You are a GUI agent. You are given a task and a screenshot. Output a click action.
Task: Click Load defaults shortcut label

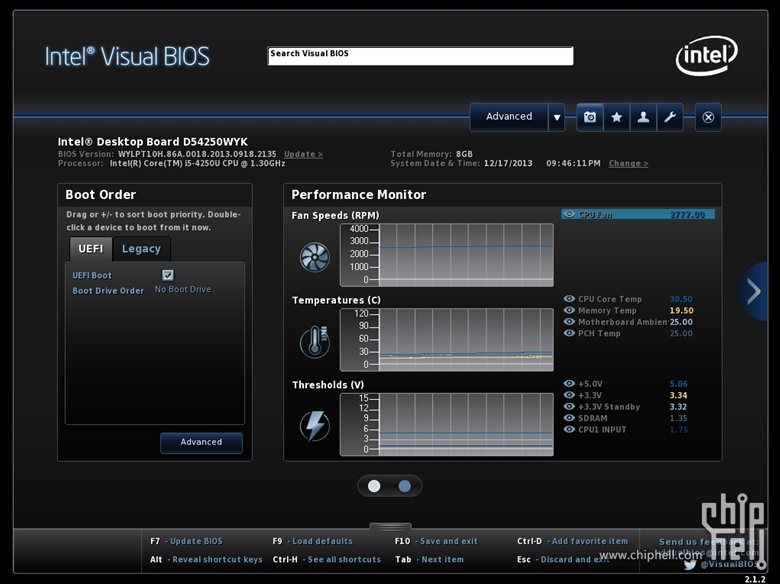(322, 541)
